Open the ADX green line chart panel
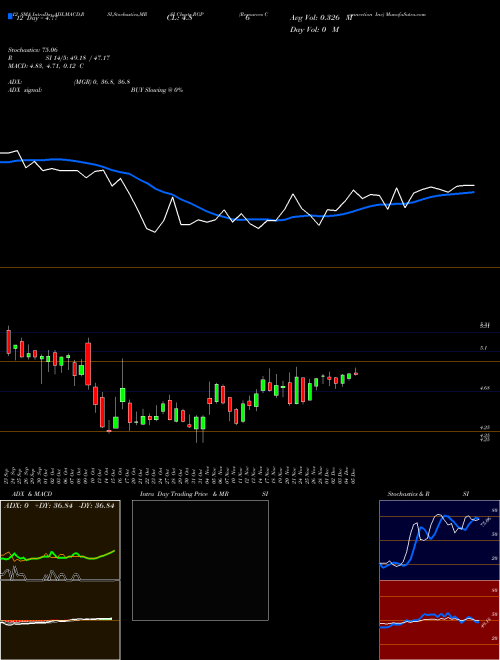The image size is (500, 660). 60,540
